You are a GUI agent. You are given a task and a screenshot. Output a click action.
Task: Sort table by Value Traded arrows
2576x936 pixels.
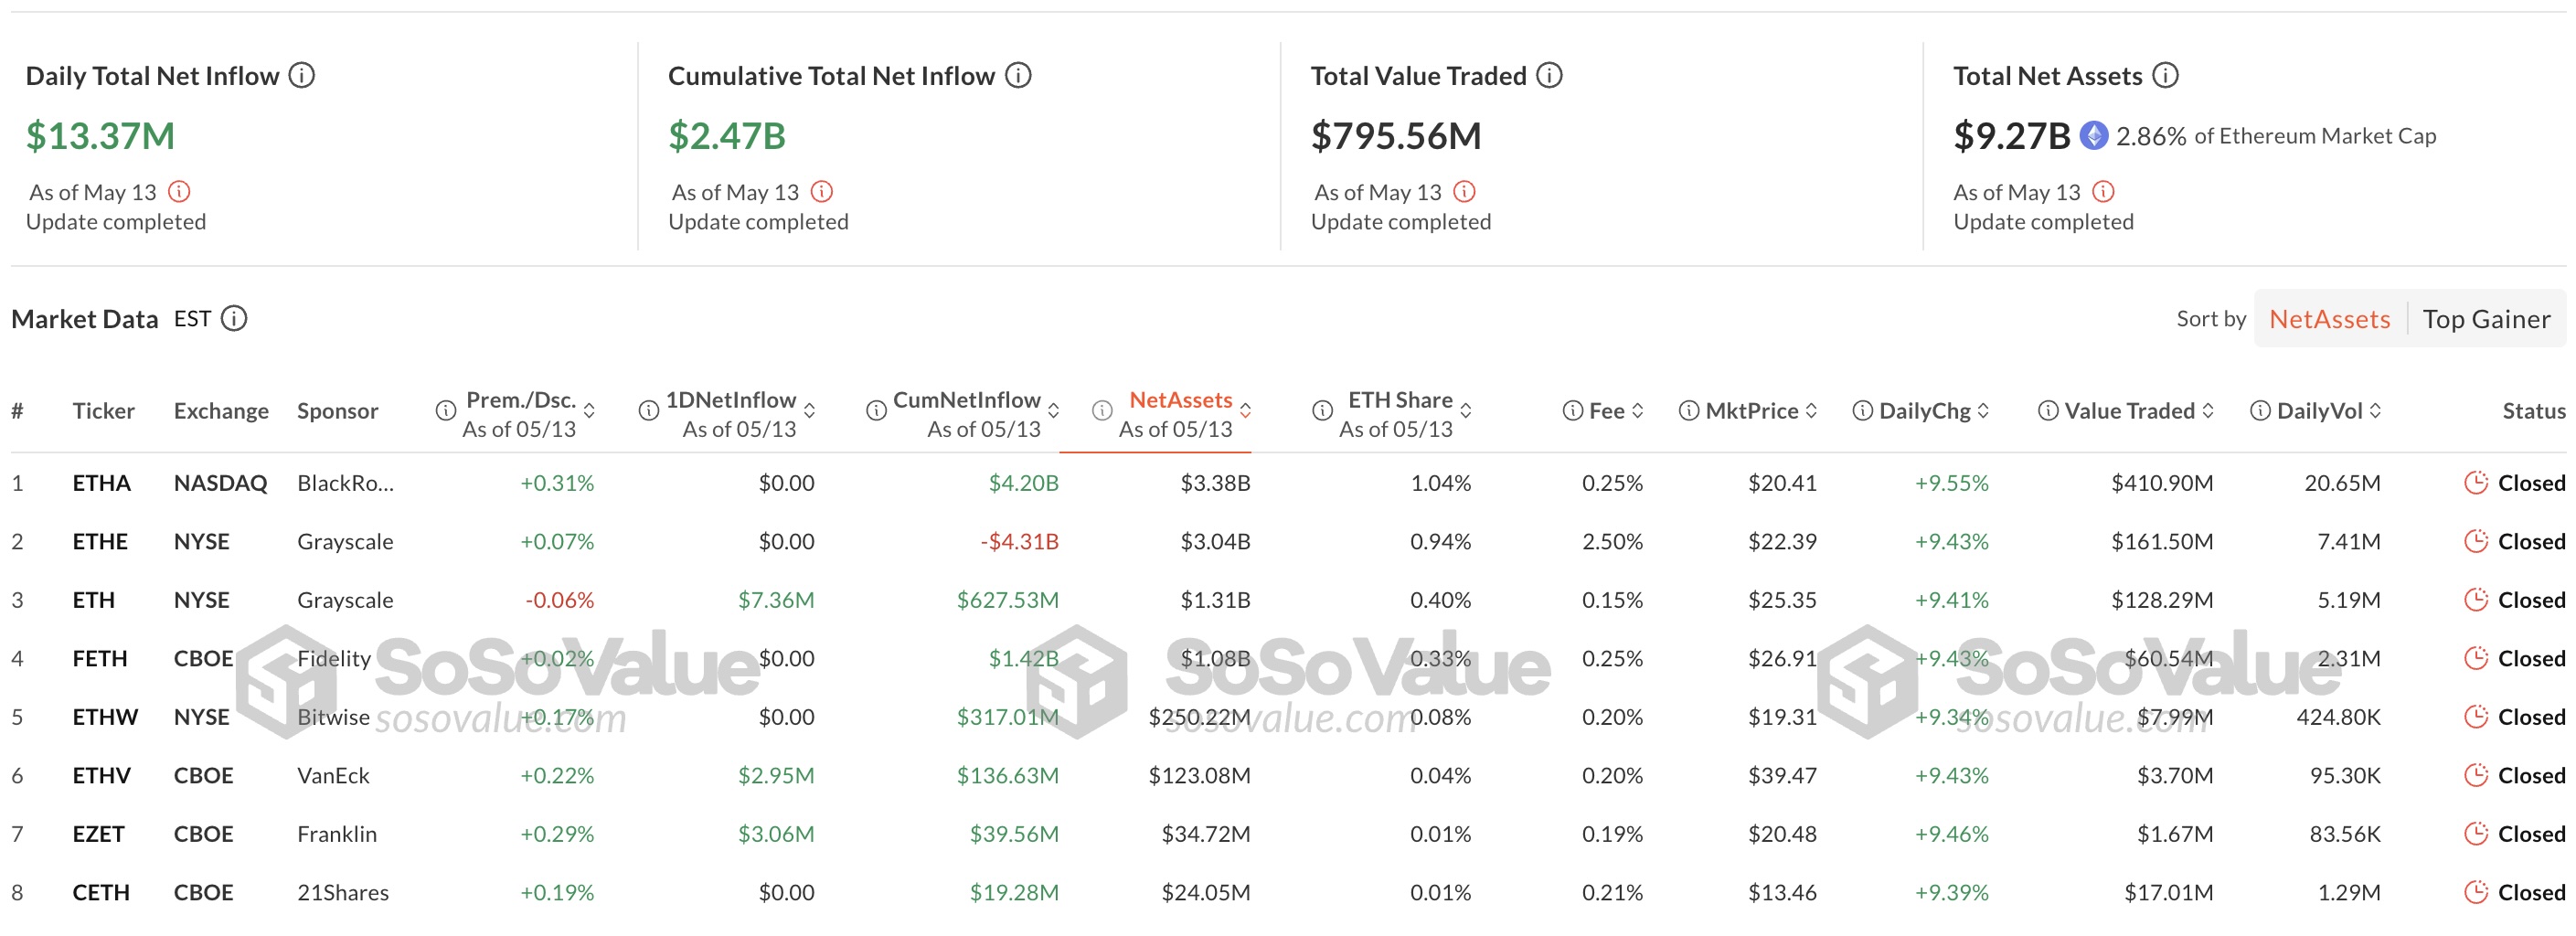[2208, 411]
